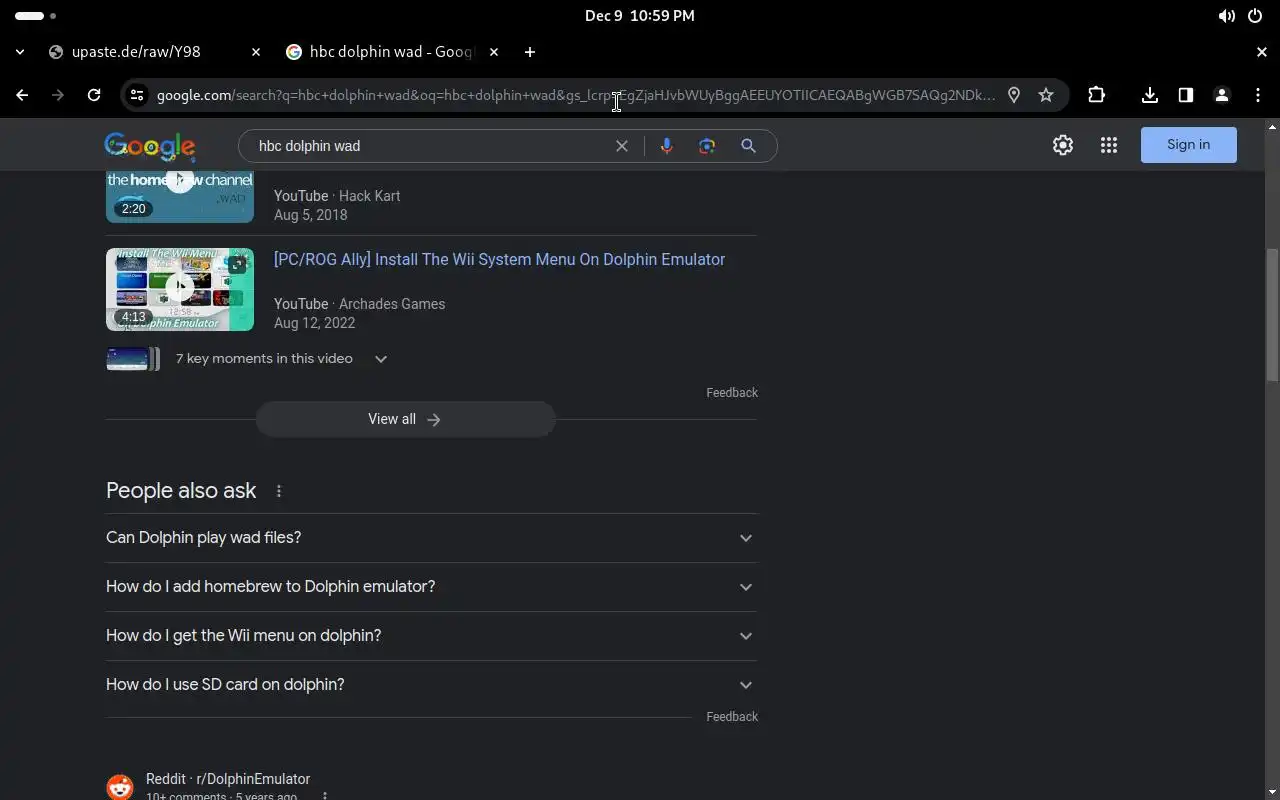Open location permission icon in address bar
This screenshot has height=800, width=1280.
1014,95
